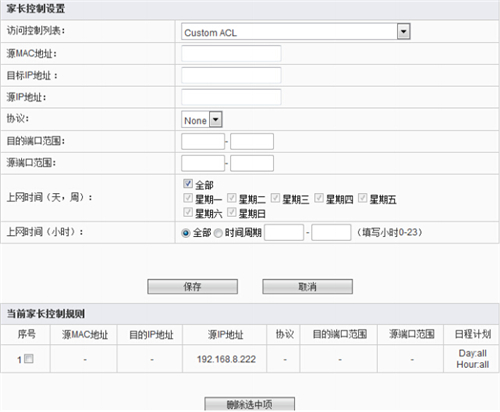Click the 时间周期 end hour field
This screenshot has width=500, height=412.
[331, 232]
